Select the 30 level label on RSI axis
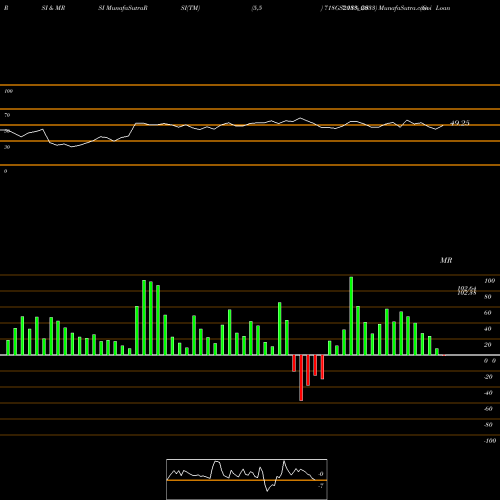 click(7, 147)
